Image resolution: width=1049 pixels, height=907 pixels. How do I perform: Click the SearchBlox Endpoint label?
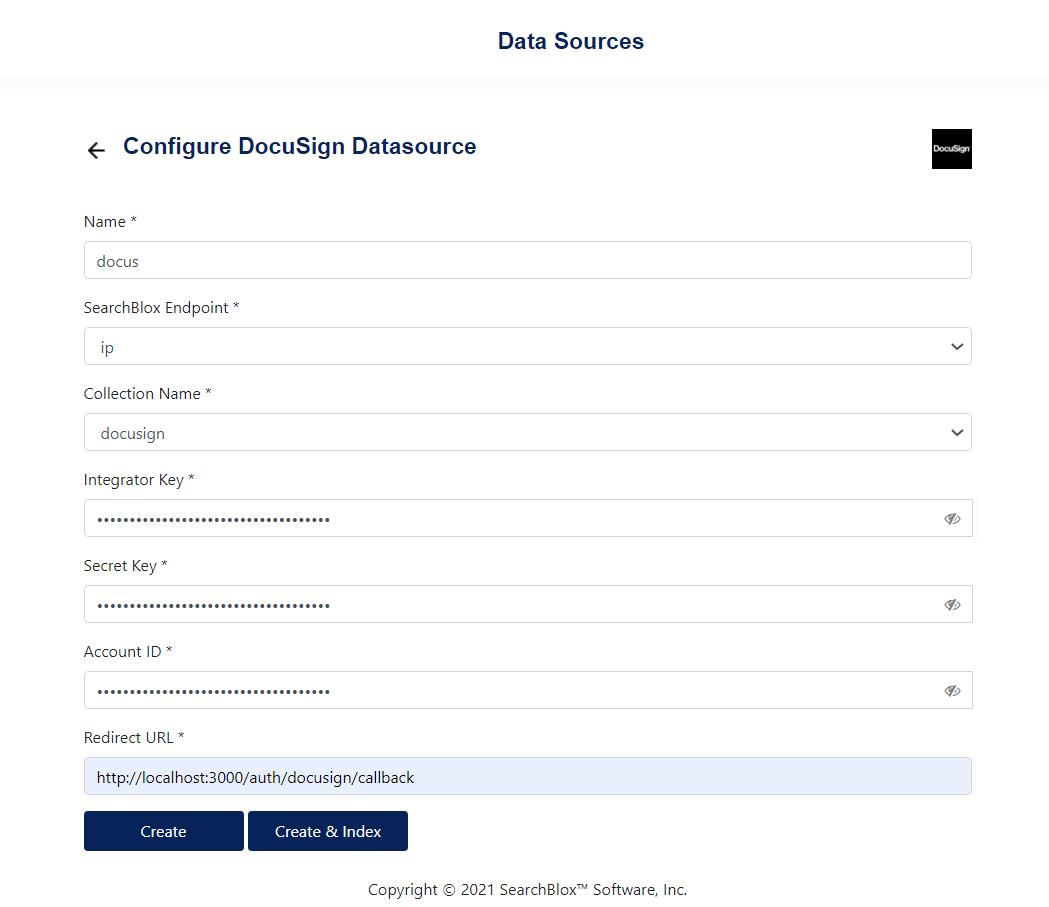click(x=161, y=308)
